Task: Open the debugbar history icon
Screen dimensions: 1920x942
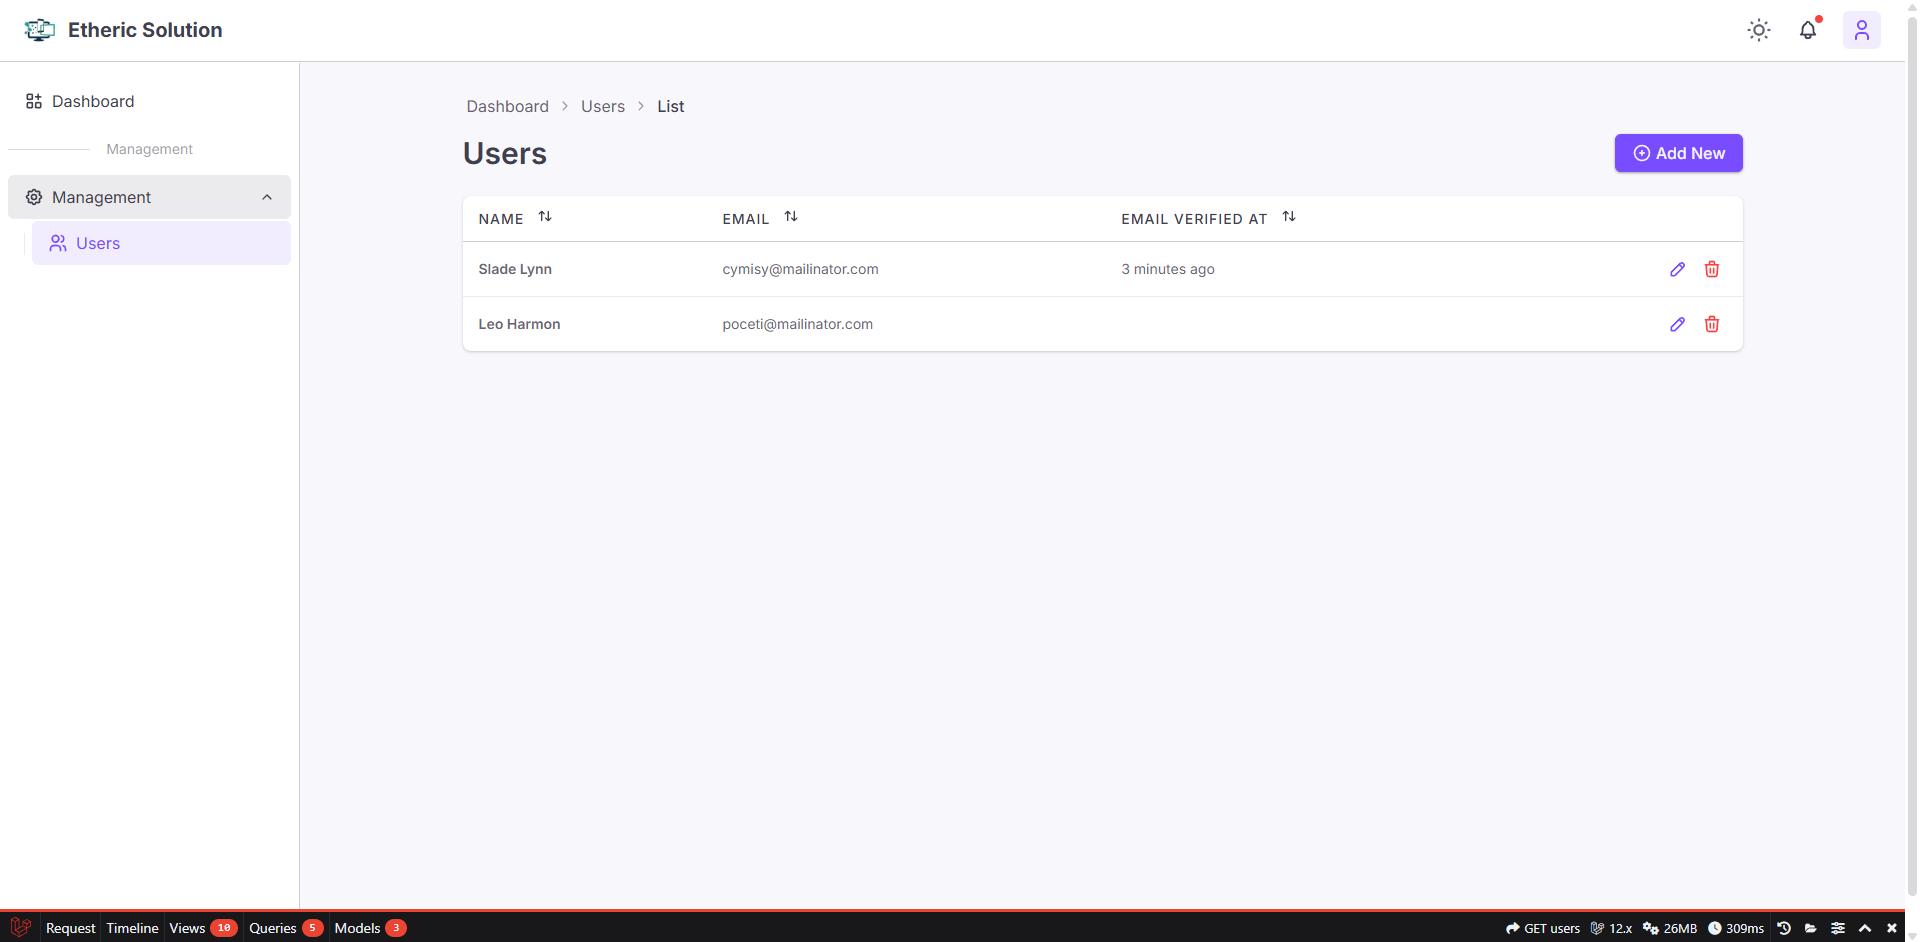Action: click(1784, 928)
